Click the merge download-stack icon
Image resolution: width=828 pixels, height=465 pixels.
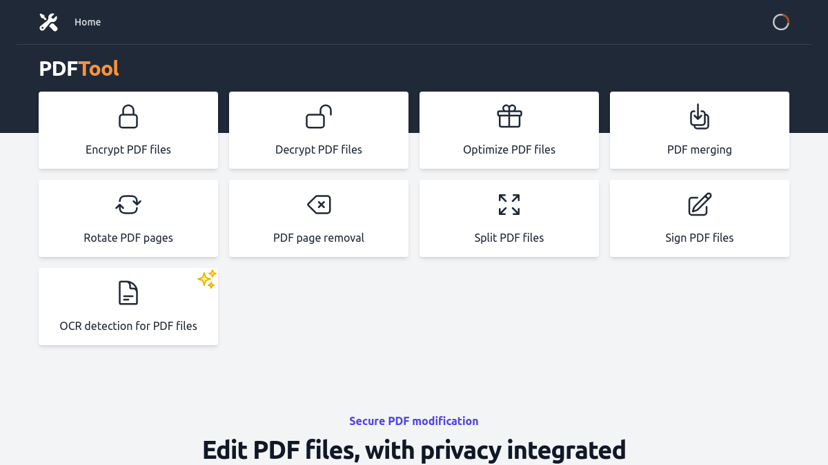pyautogui.click(x=699, y=117)
